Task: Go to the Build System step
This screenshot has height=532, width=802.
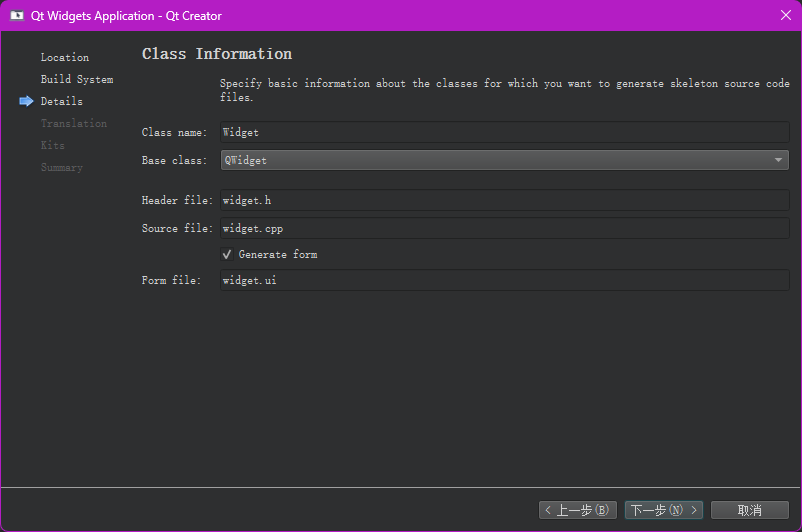Action: (77, 80)
